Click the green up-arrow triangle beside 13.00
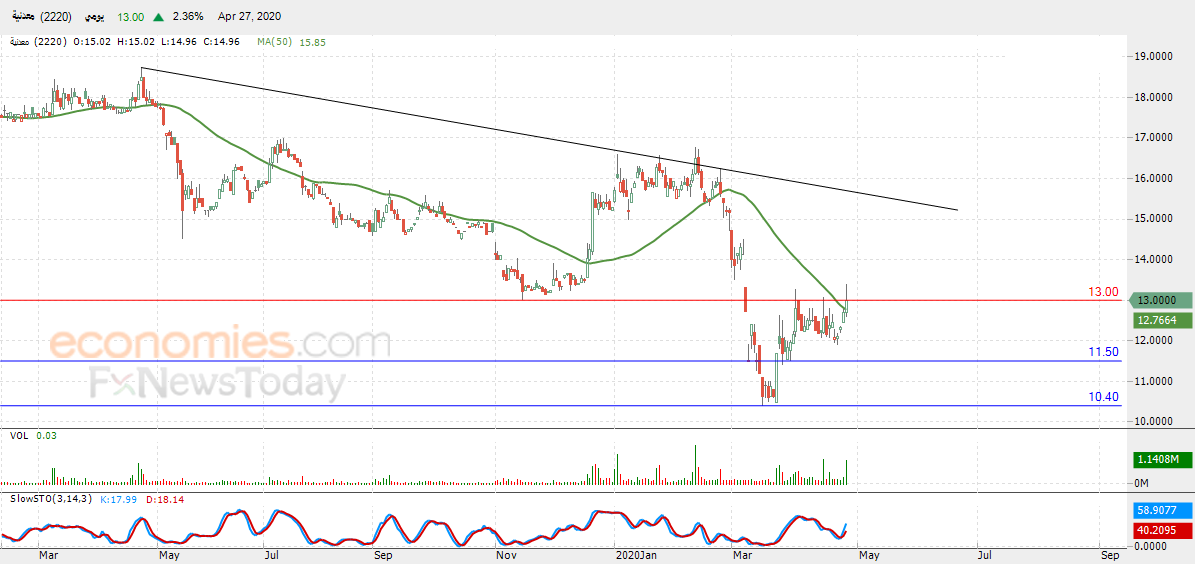The width and height of the screenshot is (1195, 564). coord(158,17)
